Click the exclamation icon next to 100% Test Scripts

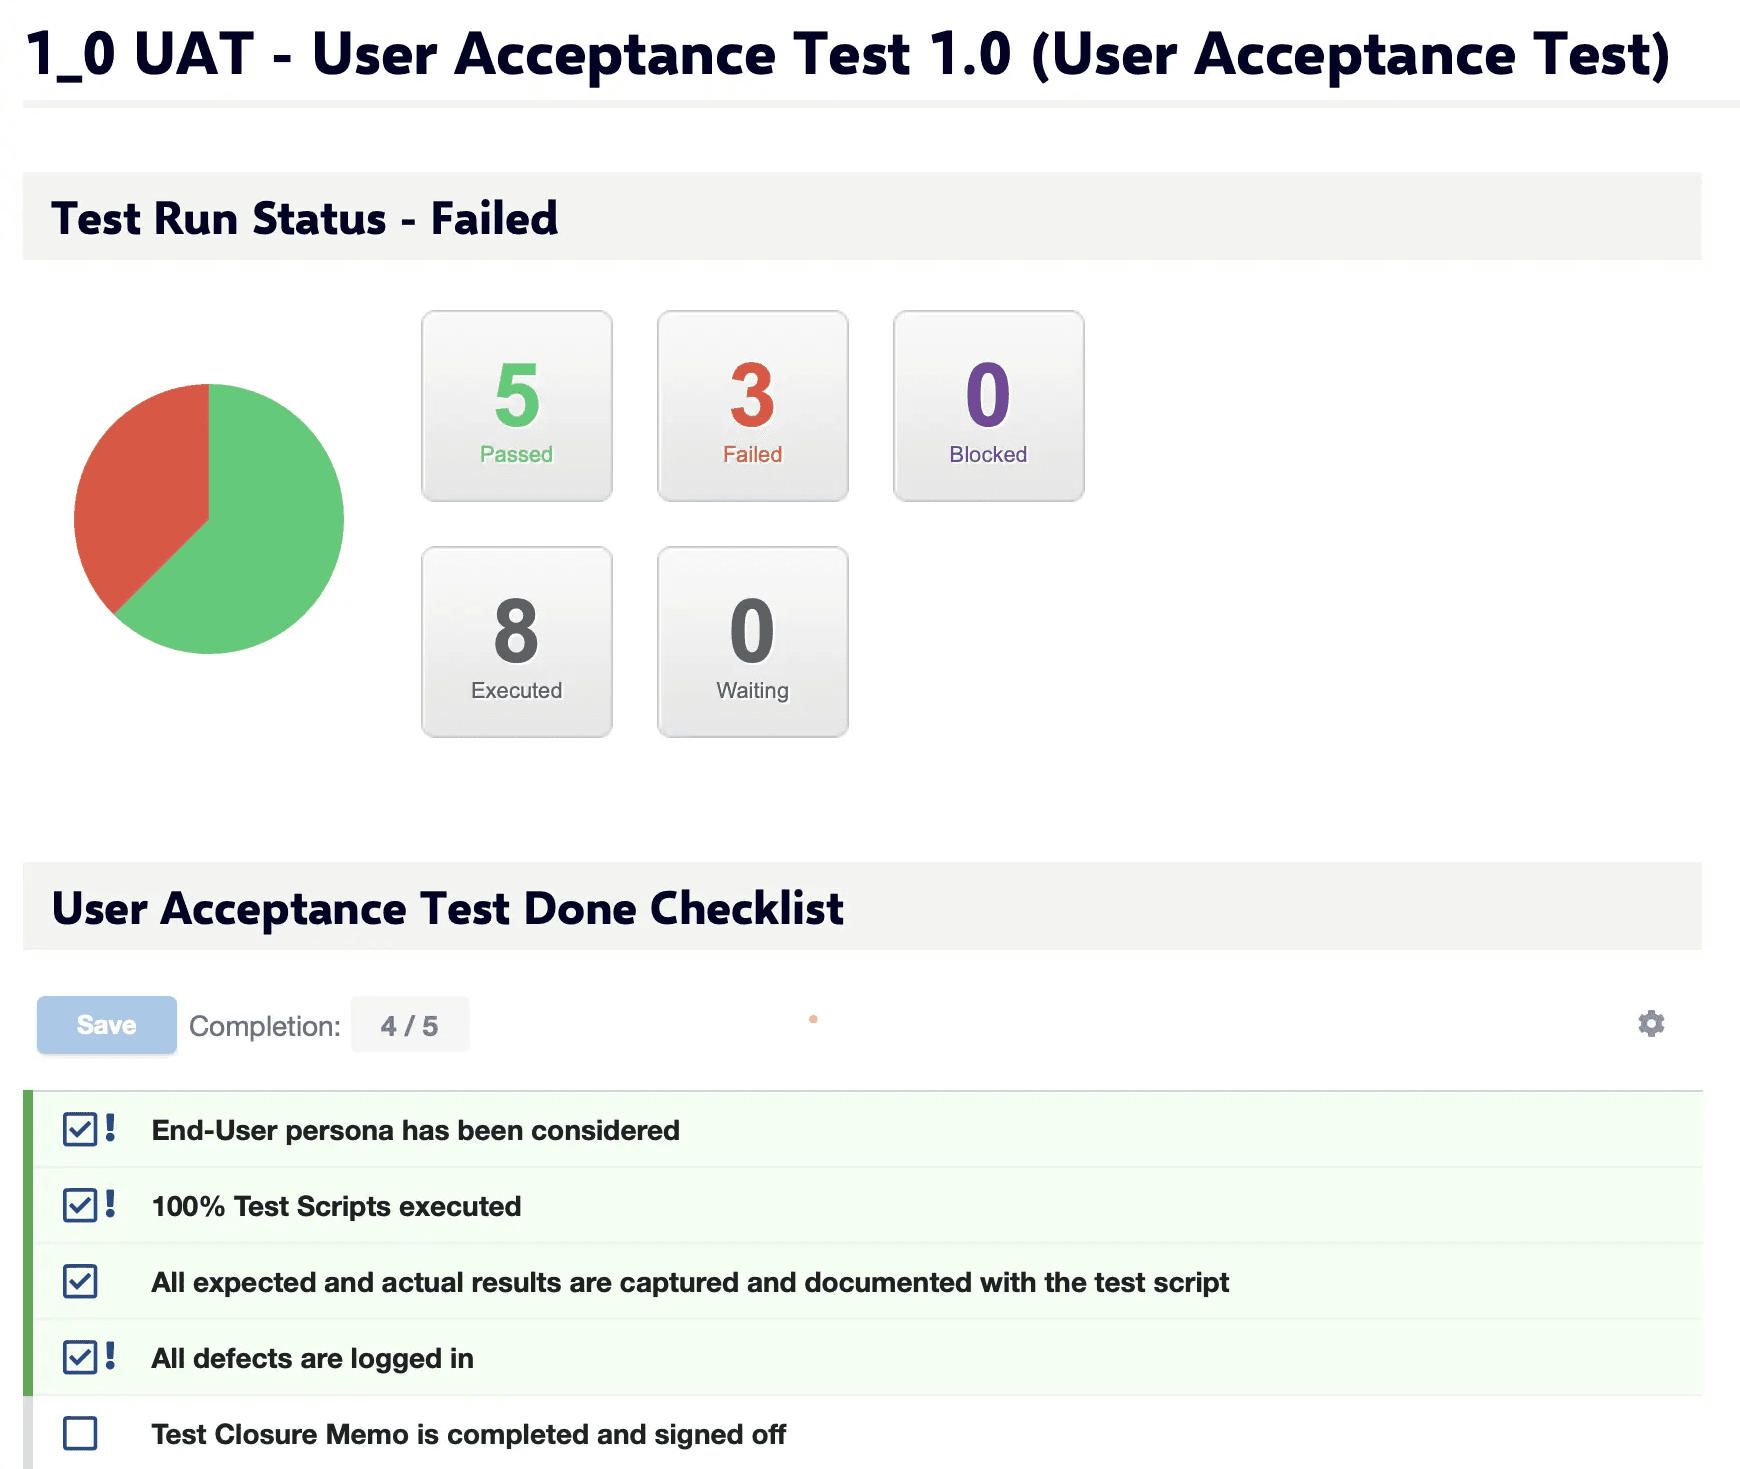pos(110,1204)
